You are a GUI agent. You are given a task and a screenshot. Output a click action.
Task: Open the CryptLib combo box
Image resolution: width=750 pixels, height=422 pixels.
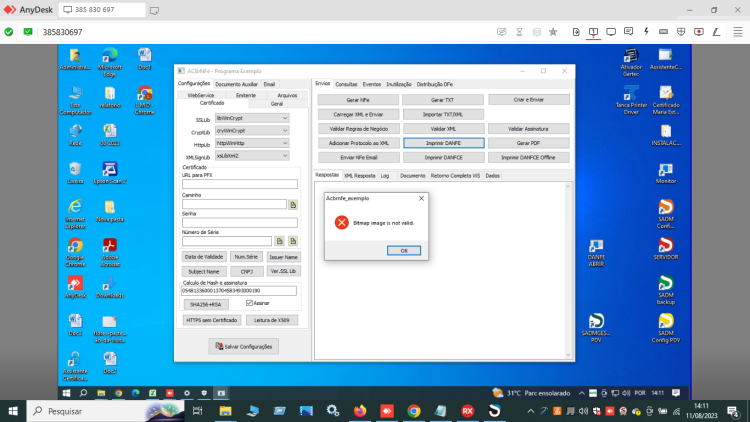252,130
